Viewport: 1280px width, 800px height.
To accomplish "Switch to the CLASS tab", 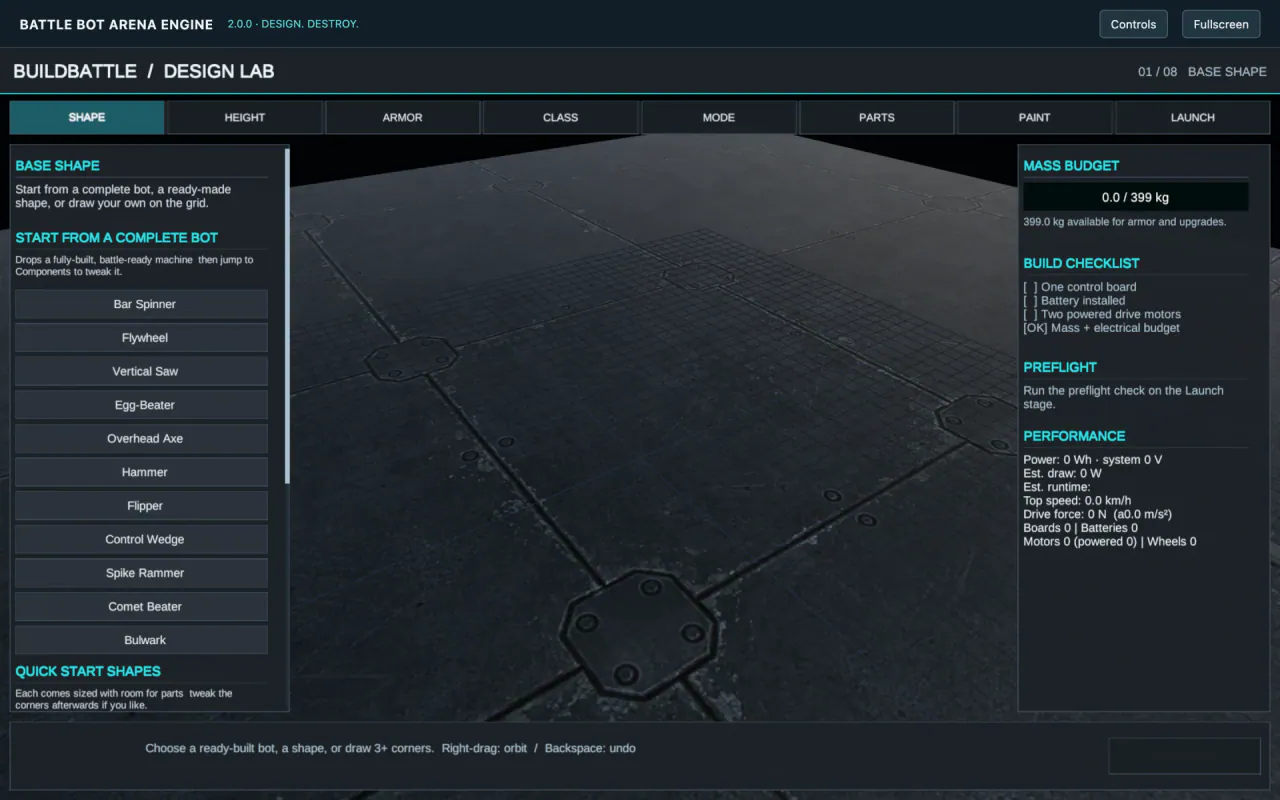I will click(x=561, y=117).
